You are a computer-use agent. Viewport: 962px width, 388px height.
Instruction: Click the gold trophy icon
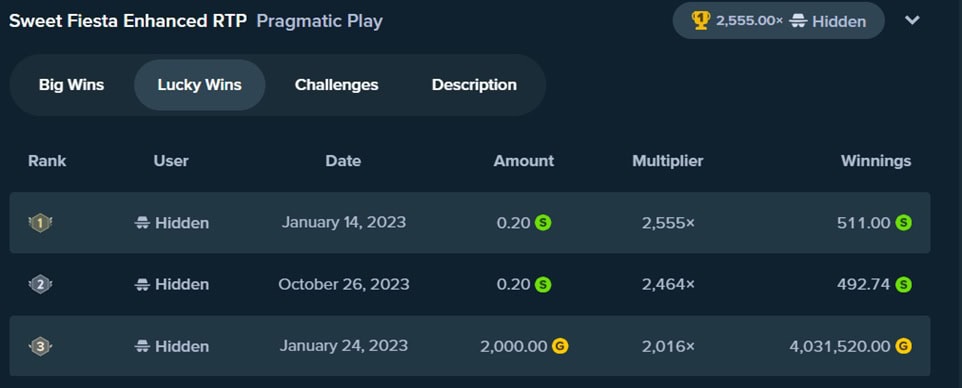701,21
